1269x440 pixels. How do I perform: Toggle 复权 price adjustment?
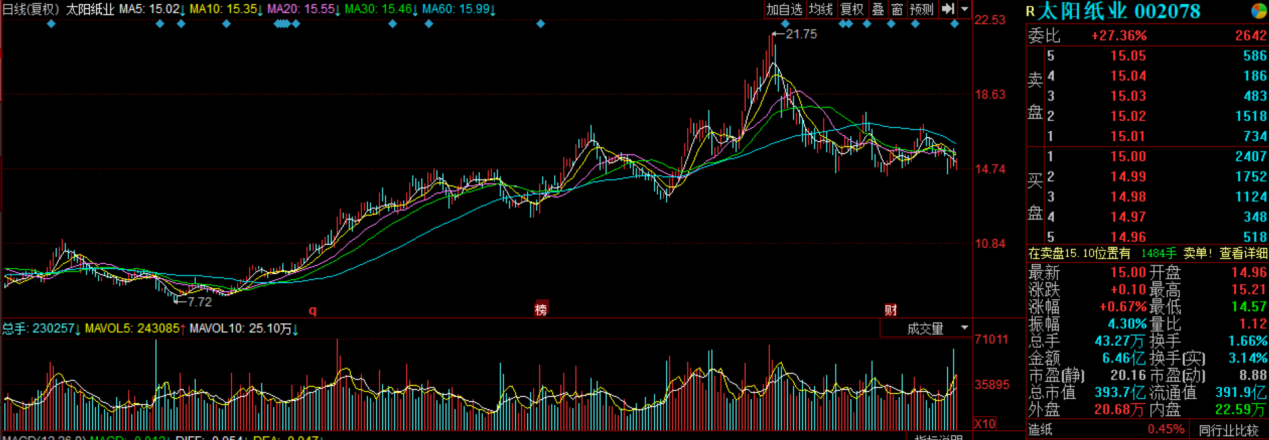point(852,9)
